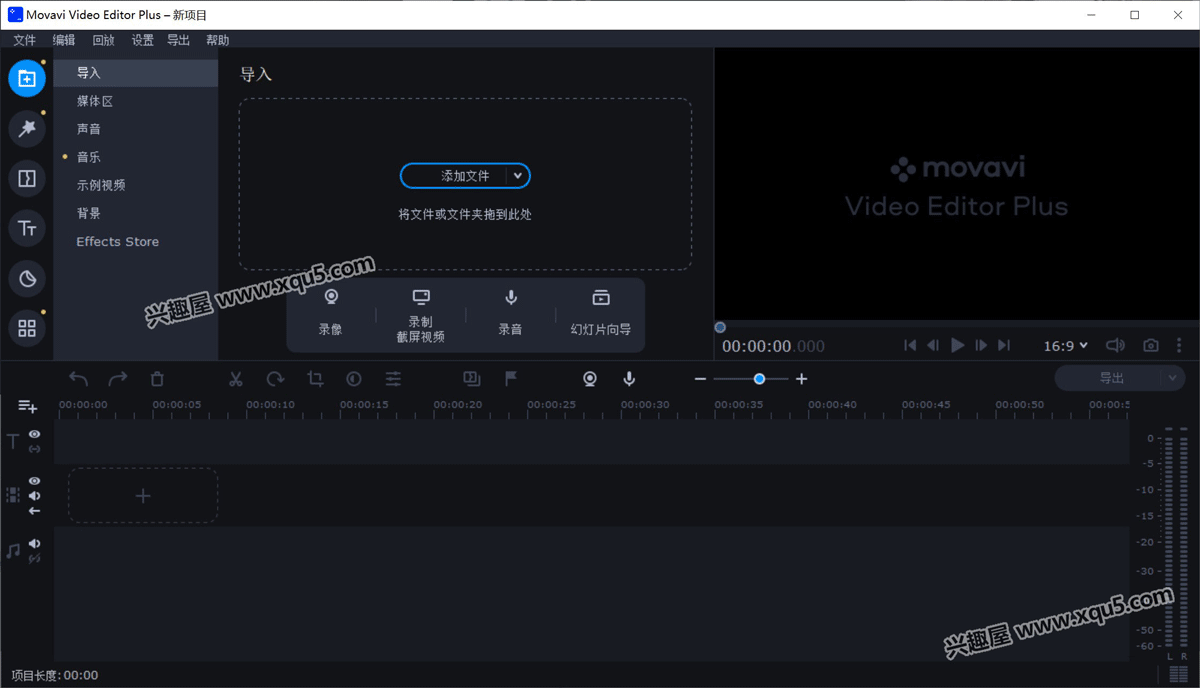The width and height of the screenshot is (1200, 688).
Task: Open transition wizard icon in timeline toolbar
Action: 472,379
